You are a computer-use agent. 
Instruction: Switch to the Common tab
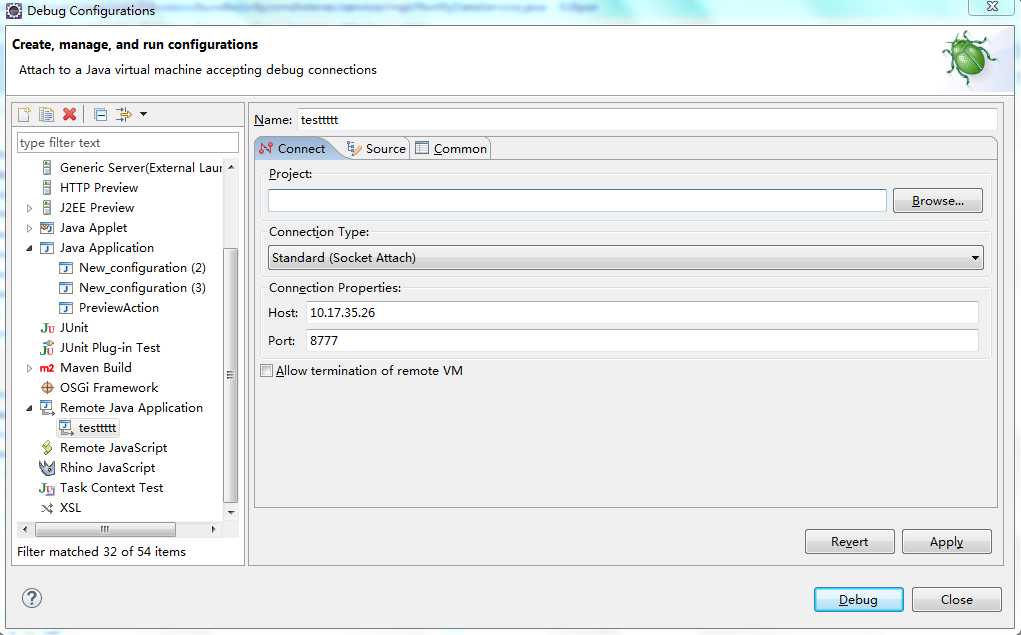coord(451,149)
